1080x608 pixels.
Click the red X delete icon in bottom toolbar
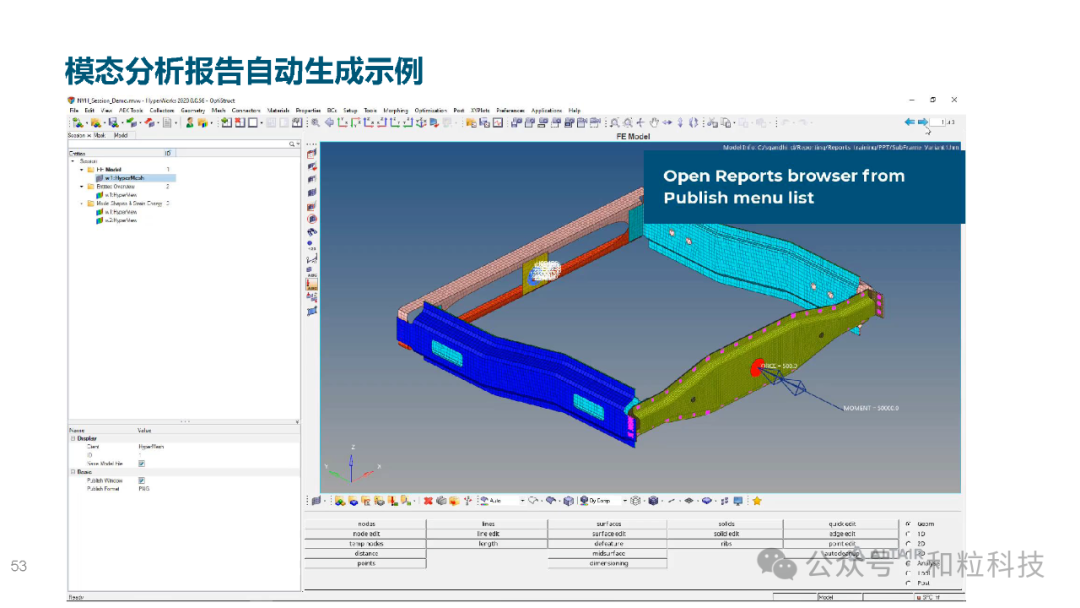[x=428, y=500]
